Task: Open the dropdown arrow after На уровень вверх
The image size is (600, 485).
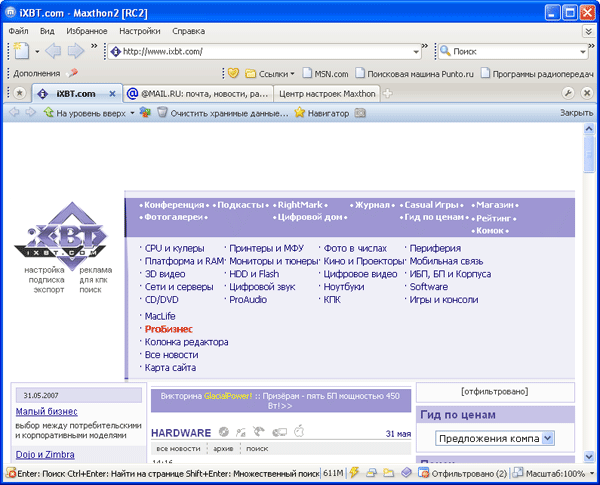Action: pyautogui.click(x=132, y=113)
